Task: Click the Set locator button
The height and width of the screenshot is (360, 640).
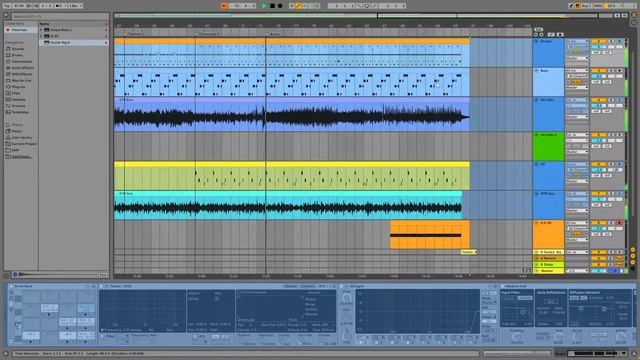Action: pyautogui.click(x=538, y=30)
